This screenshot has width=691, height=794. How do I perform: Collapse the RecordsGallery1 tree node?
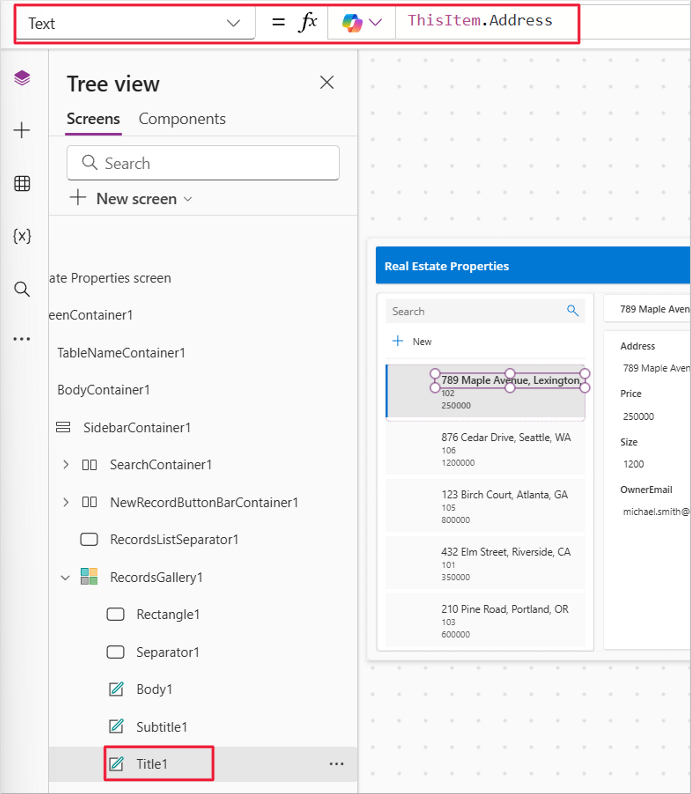click(x=66, y=577)
